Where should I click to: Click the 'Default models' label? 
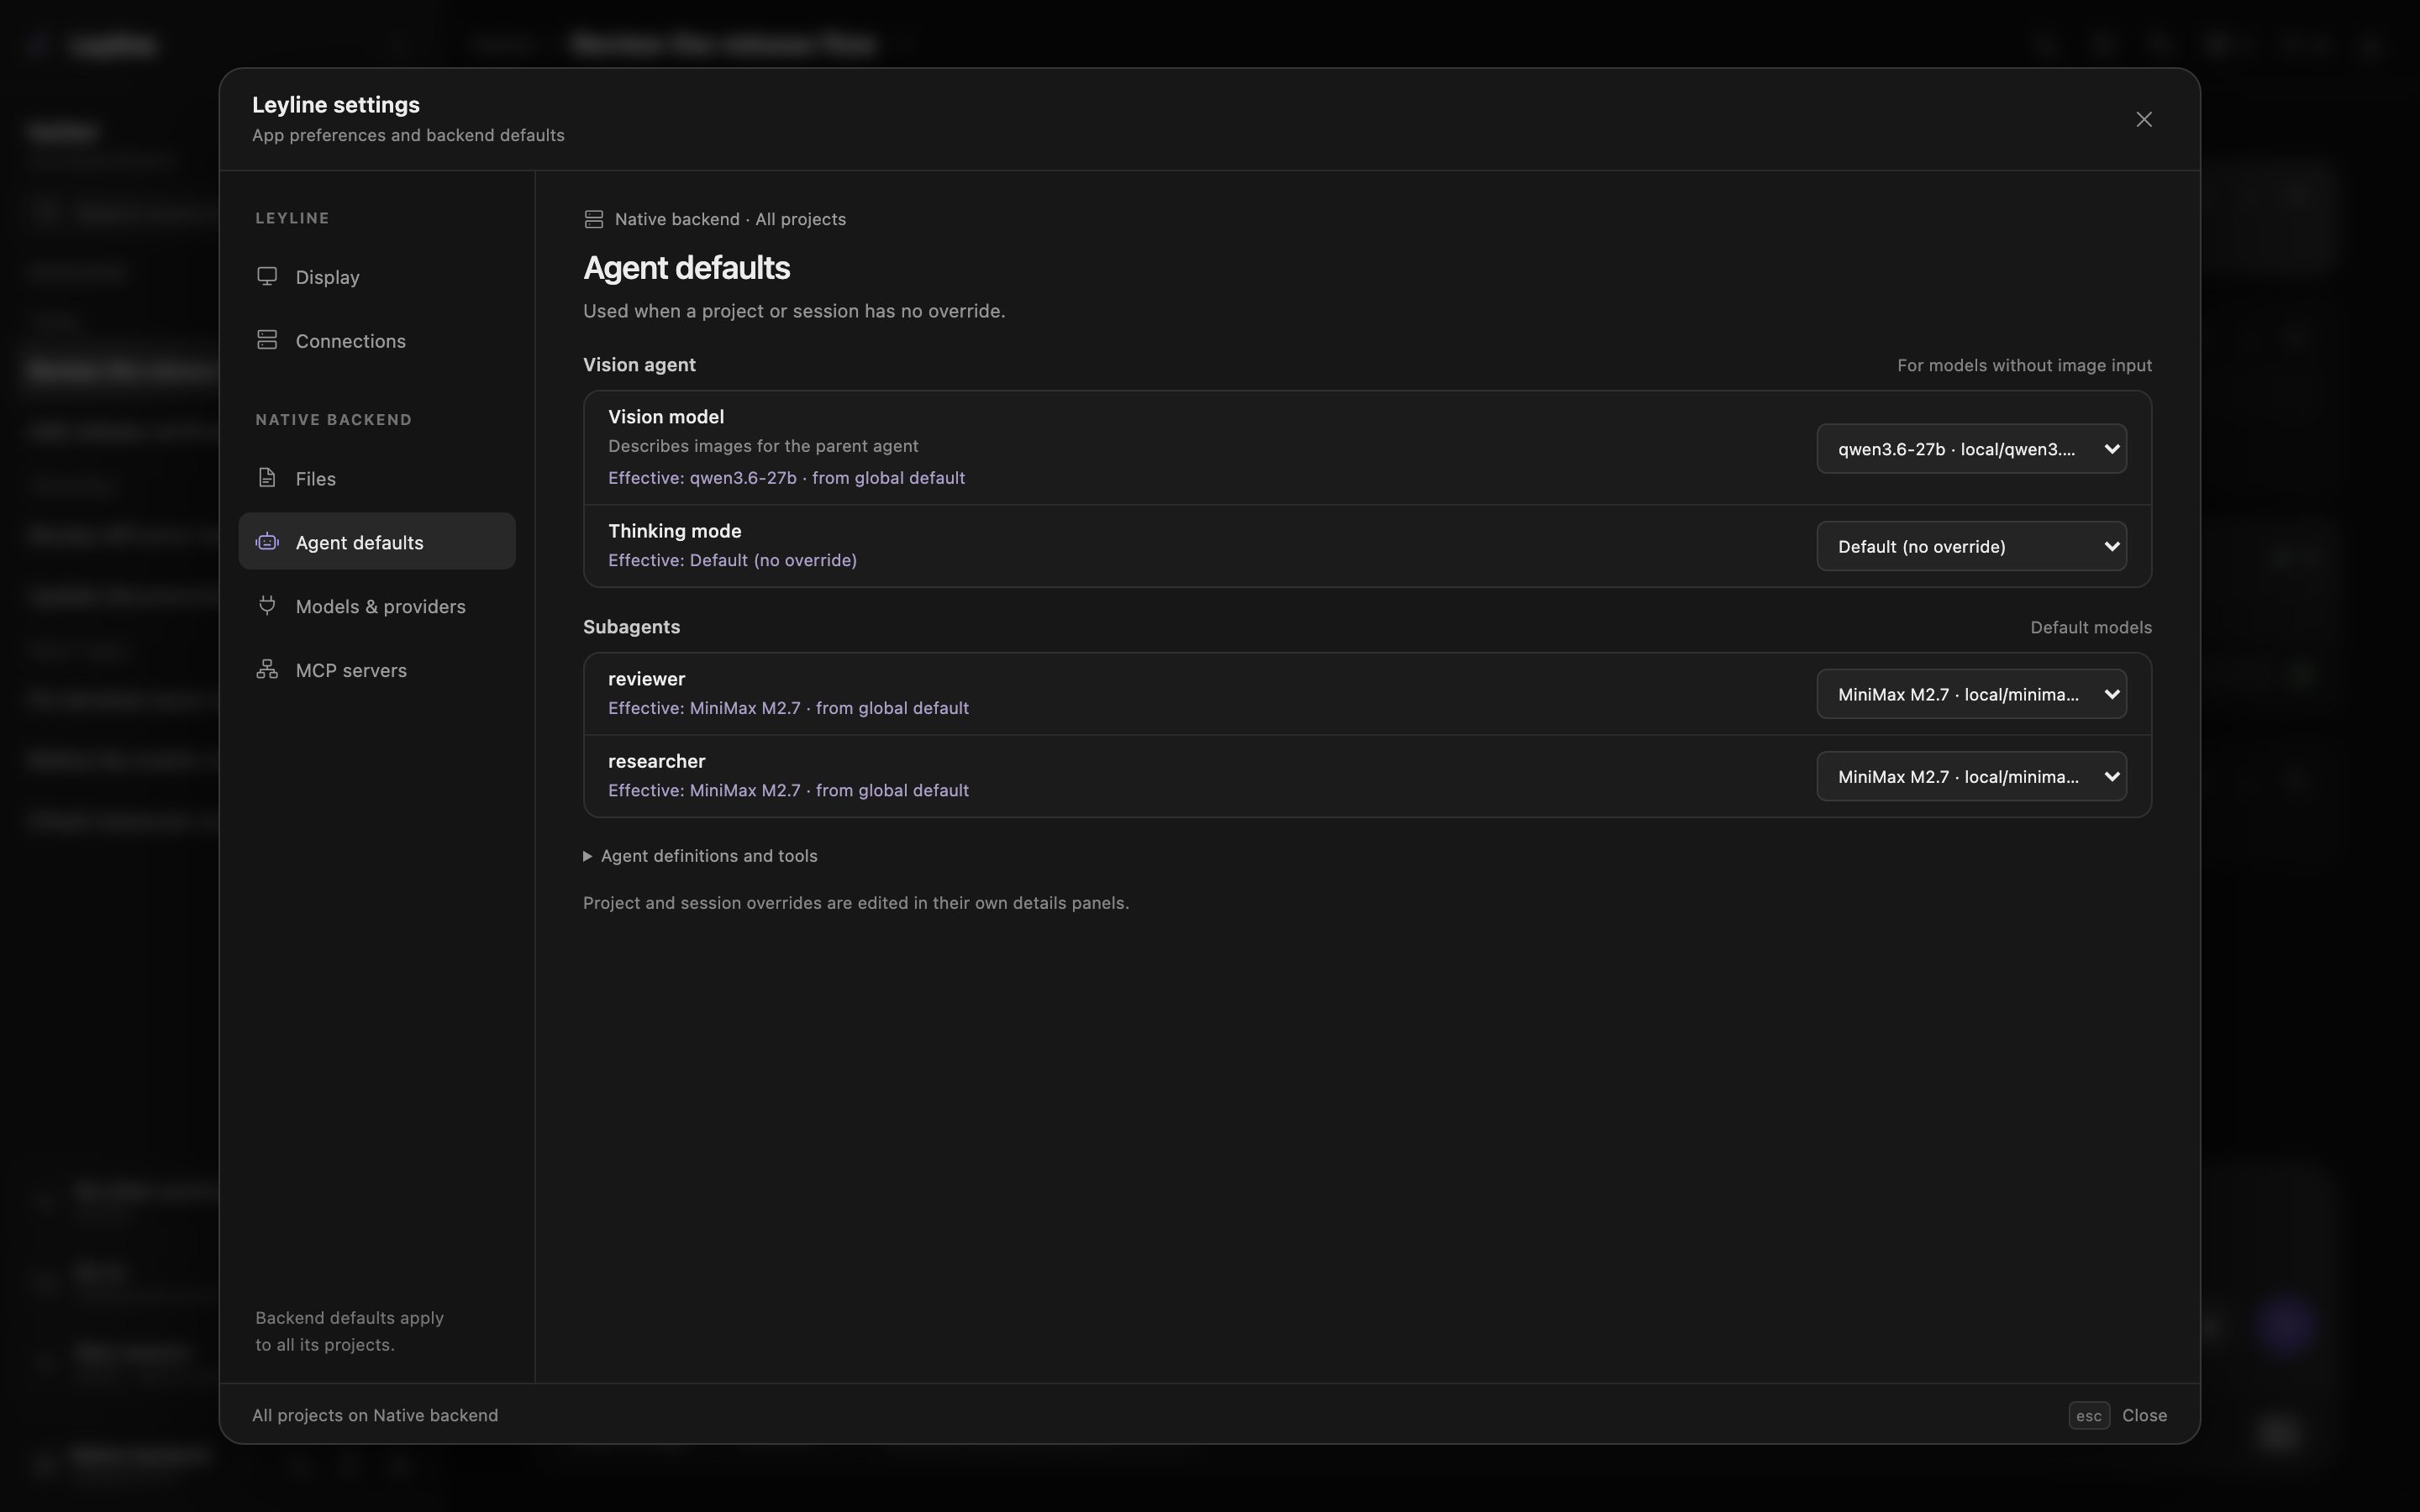pos(2091,628)
